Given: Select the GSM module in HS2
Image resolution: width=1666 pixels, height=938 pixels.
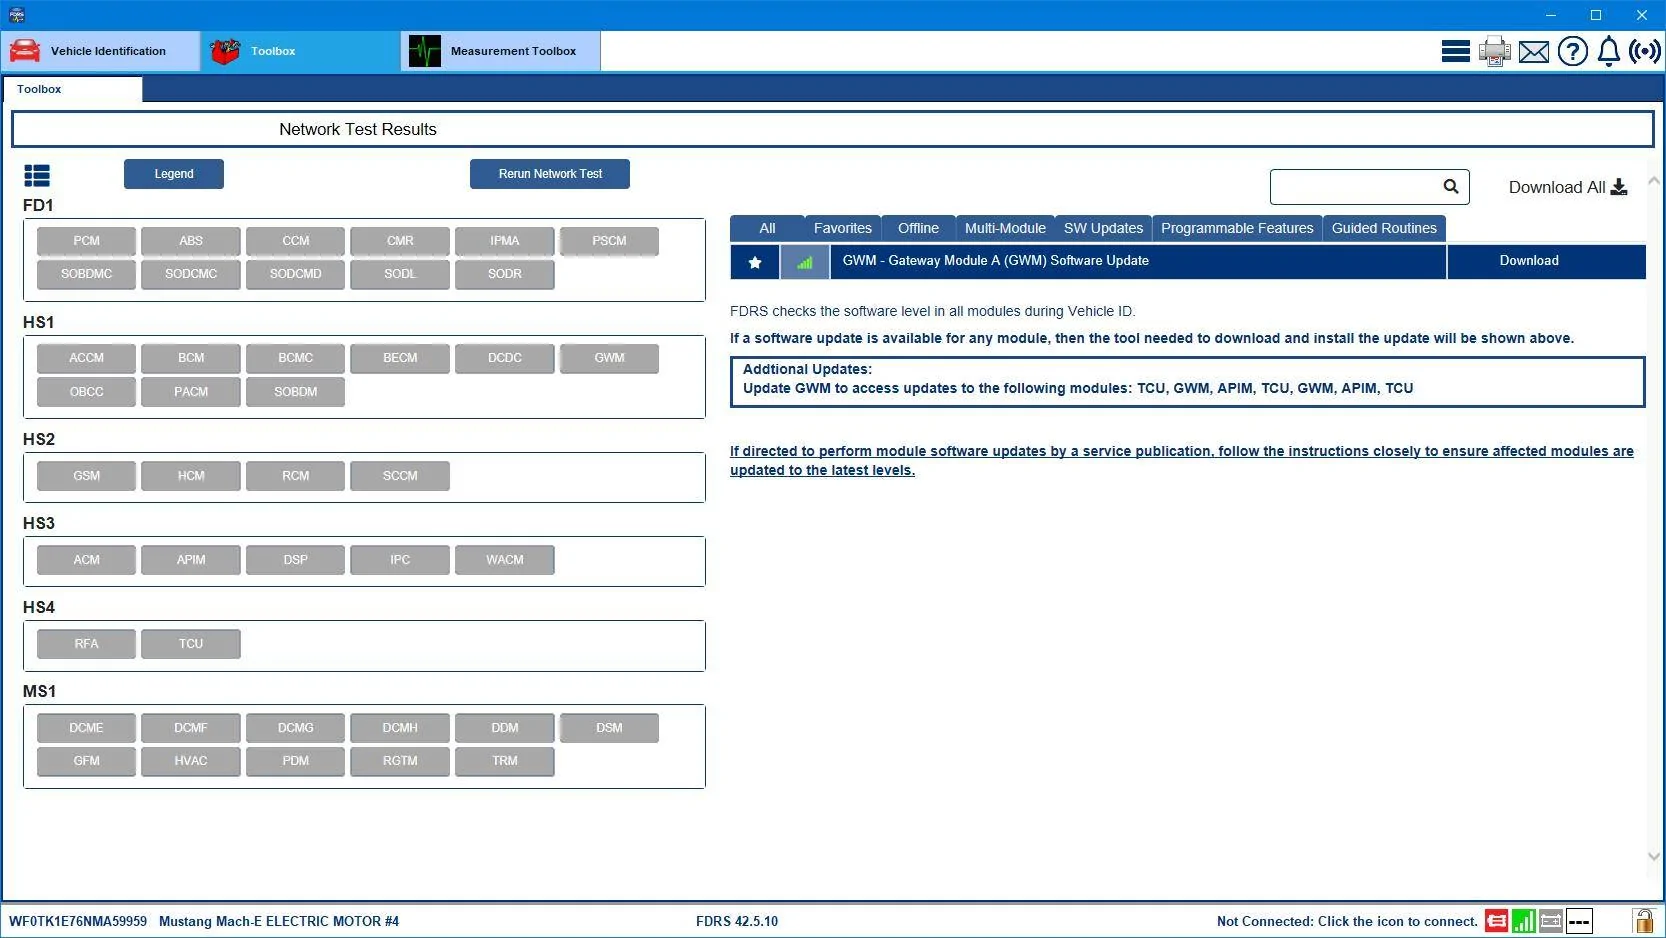Looking at the screenshot, I should point(87,476).
